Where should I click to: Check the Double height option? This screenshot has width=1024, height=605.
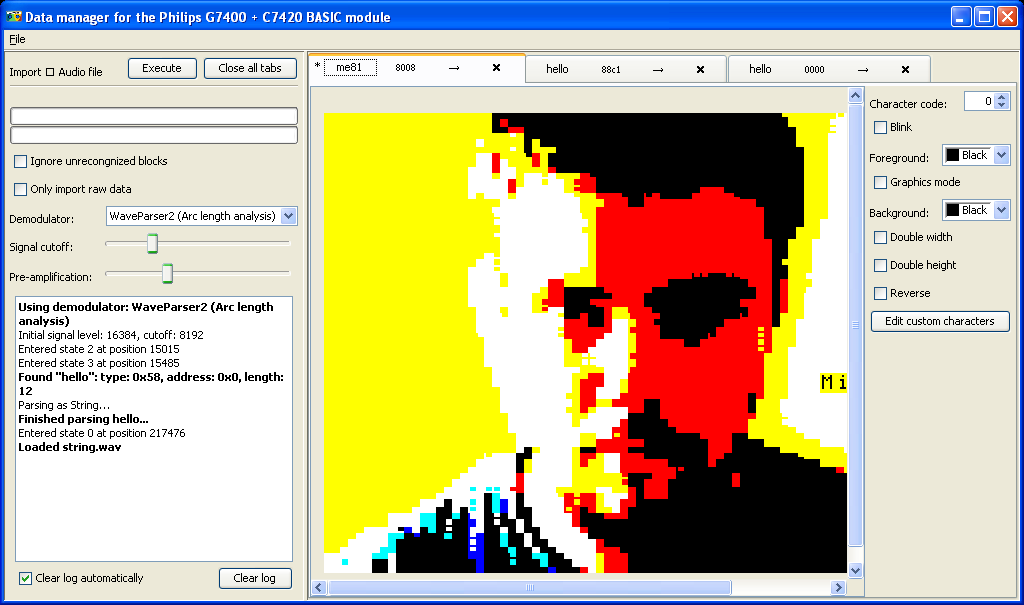(x=880, y=265)
